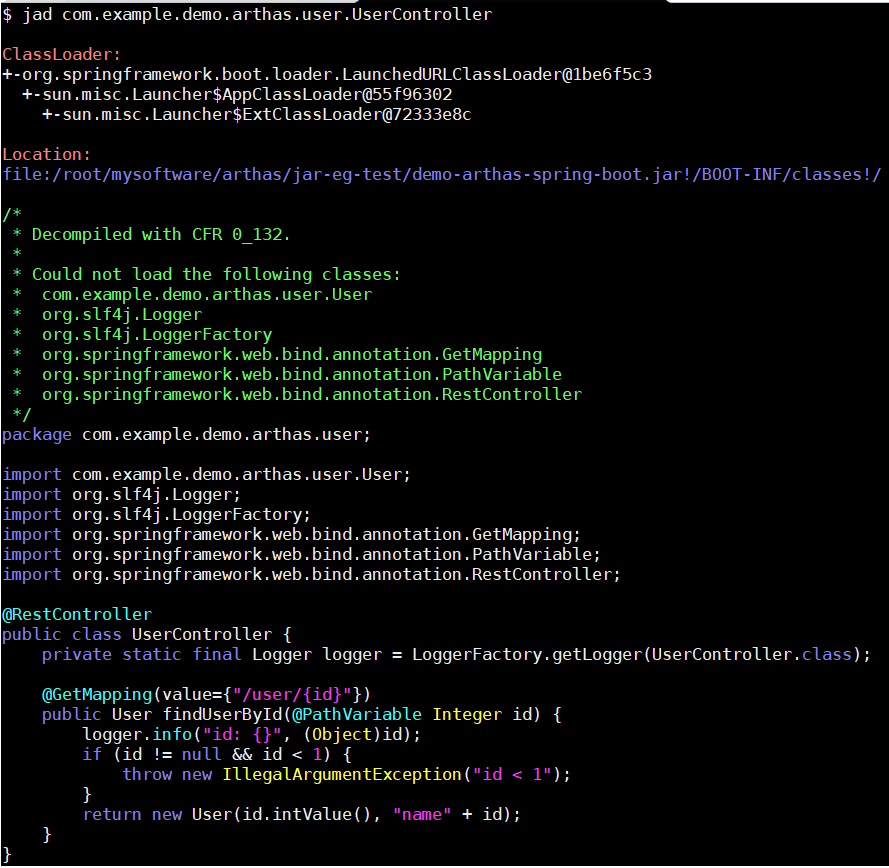Image resolution: width=889 pixels, height=868 pixels.
Task: Click the demo-arthas-spring-boot.jar file path
Action: coord(442,175)
